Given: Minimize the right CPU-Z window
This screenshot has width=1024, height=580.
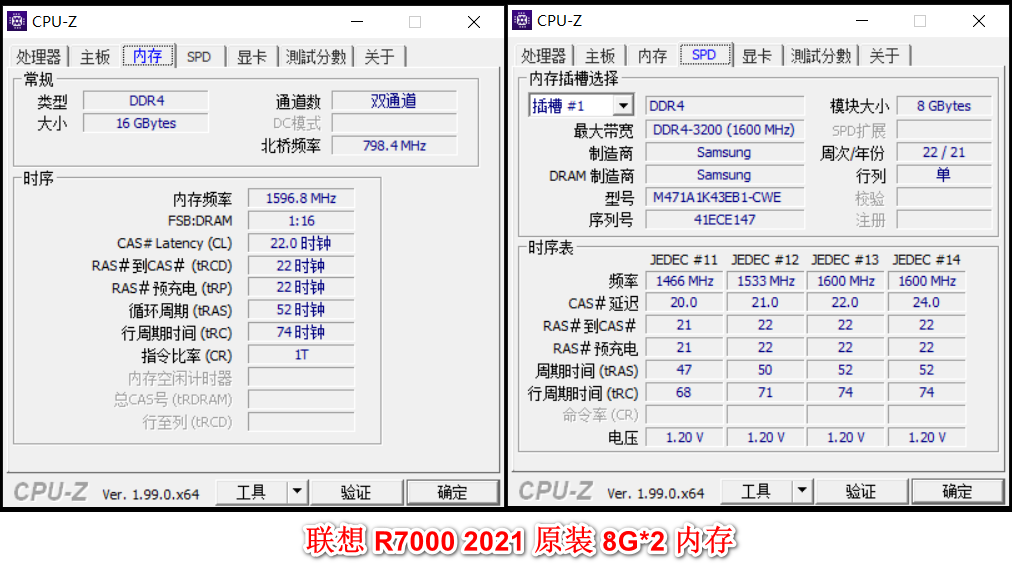Looking at the screenshot, I should click(x=862, y=21).
